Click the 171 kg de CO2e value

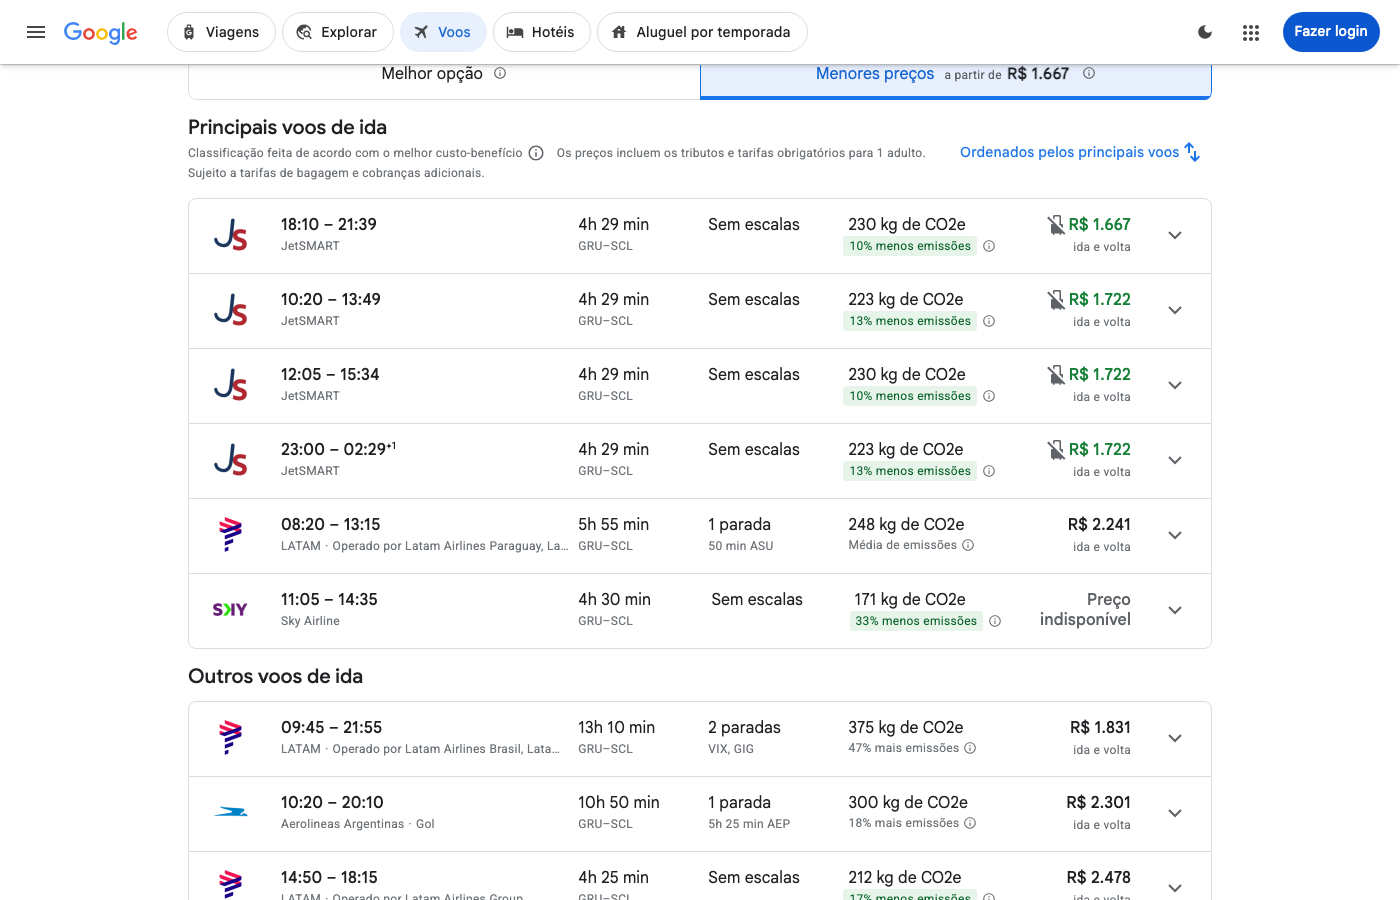pyautogui.click(x=910, y=600)
